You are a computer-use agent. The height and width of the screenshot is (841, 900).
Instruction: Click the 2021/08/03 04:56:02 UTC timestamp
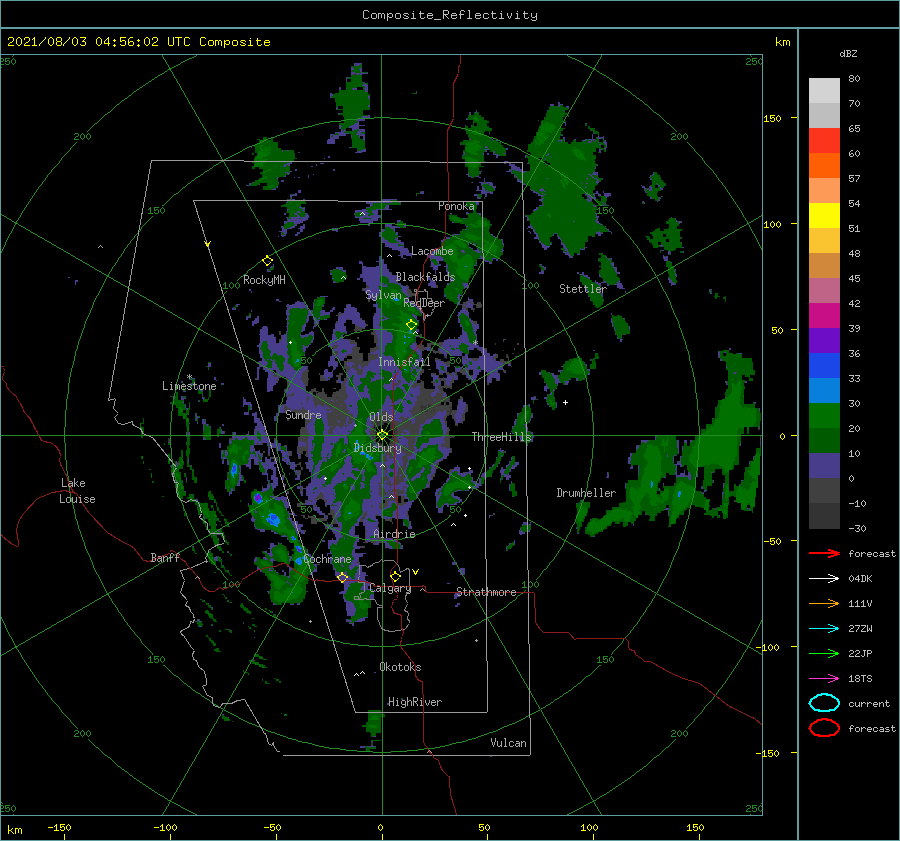click(138, 42)
